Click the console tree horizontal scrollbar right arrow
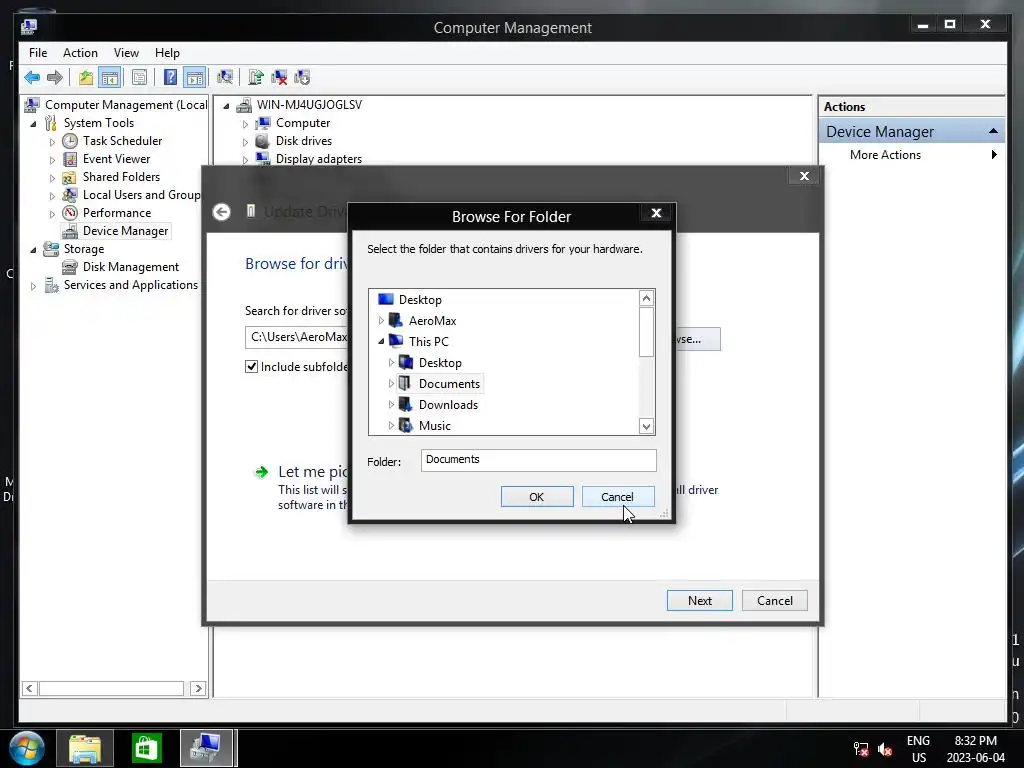Screen dimensions: 1024x768 click(199, 688)
